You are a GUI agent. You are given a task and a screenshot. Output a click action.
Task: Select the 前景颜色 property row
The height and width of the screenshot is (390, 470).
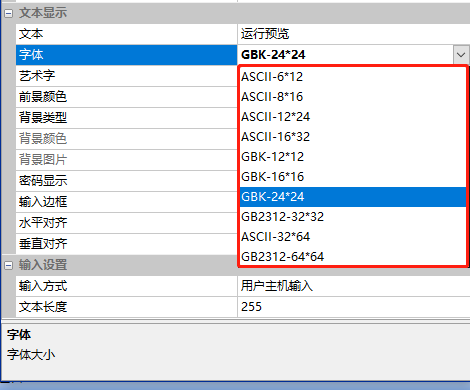126,97
